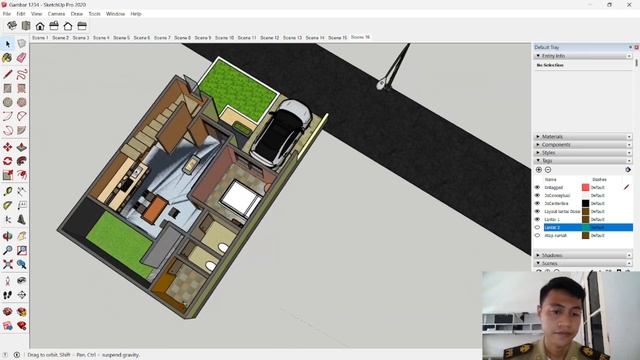
Task: Activate the Rotate tool
Action: (x=7, y=161)
